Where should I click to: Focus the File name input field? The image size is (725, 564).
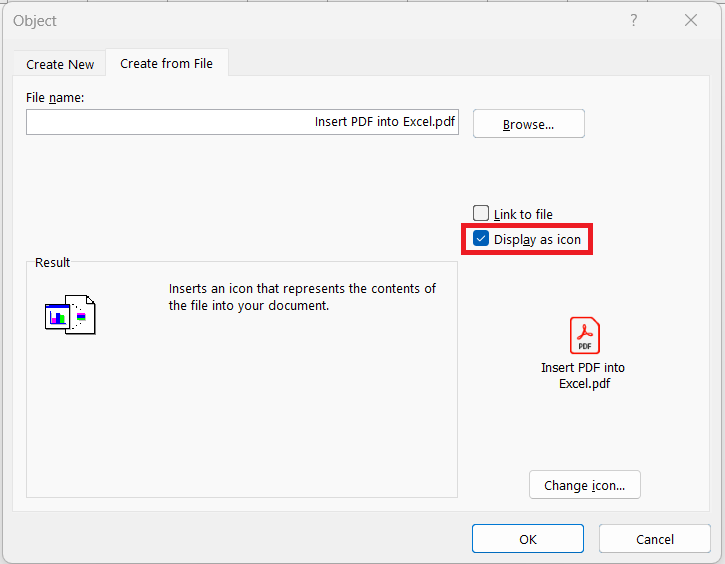click(x=242, y=122)
